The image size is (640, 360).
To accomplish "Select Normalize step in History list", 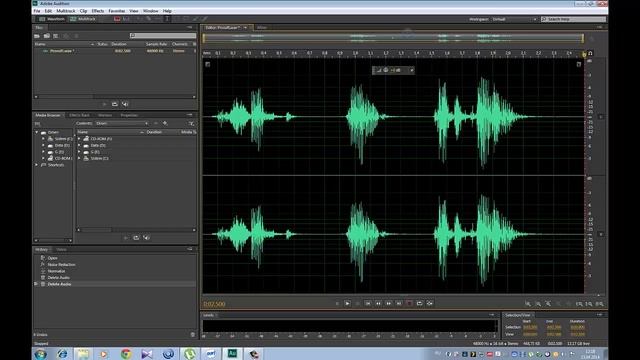I will click(x=56, y=271).
